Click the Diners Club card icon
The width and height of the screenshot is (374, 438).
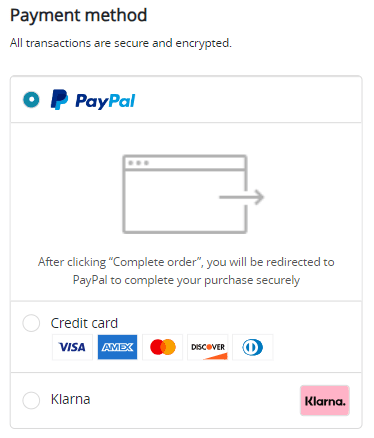[253, 347]
